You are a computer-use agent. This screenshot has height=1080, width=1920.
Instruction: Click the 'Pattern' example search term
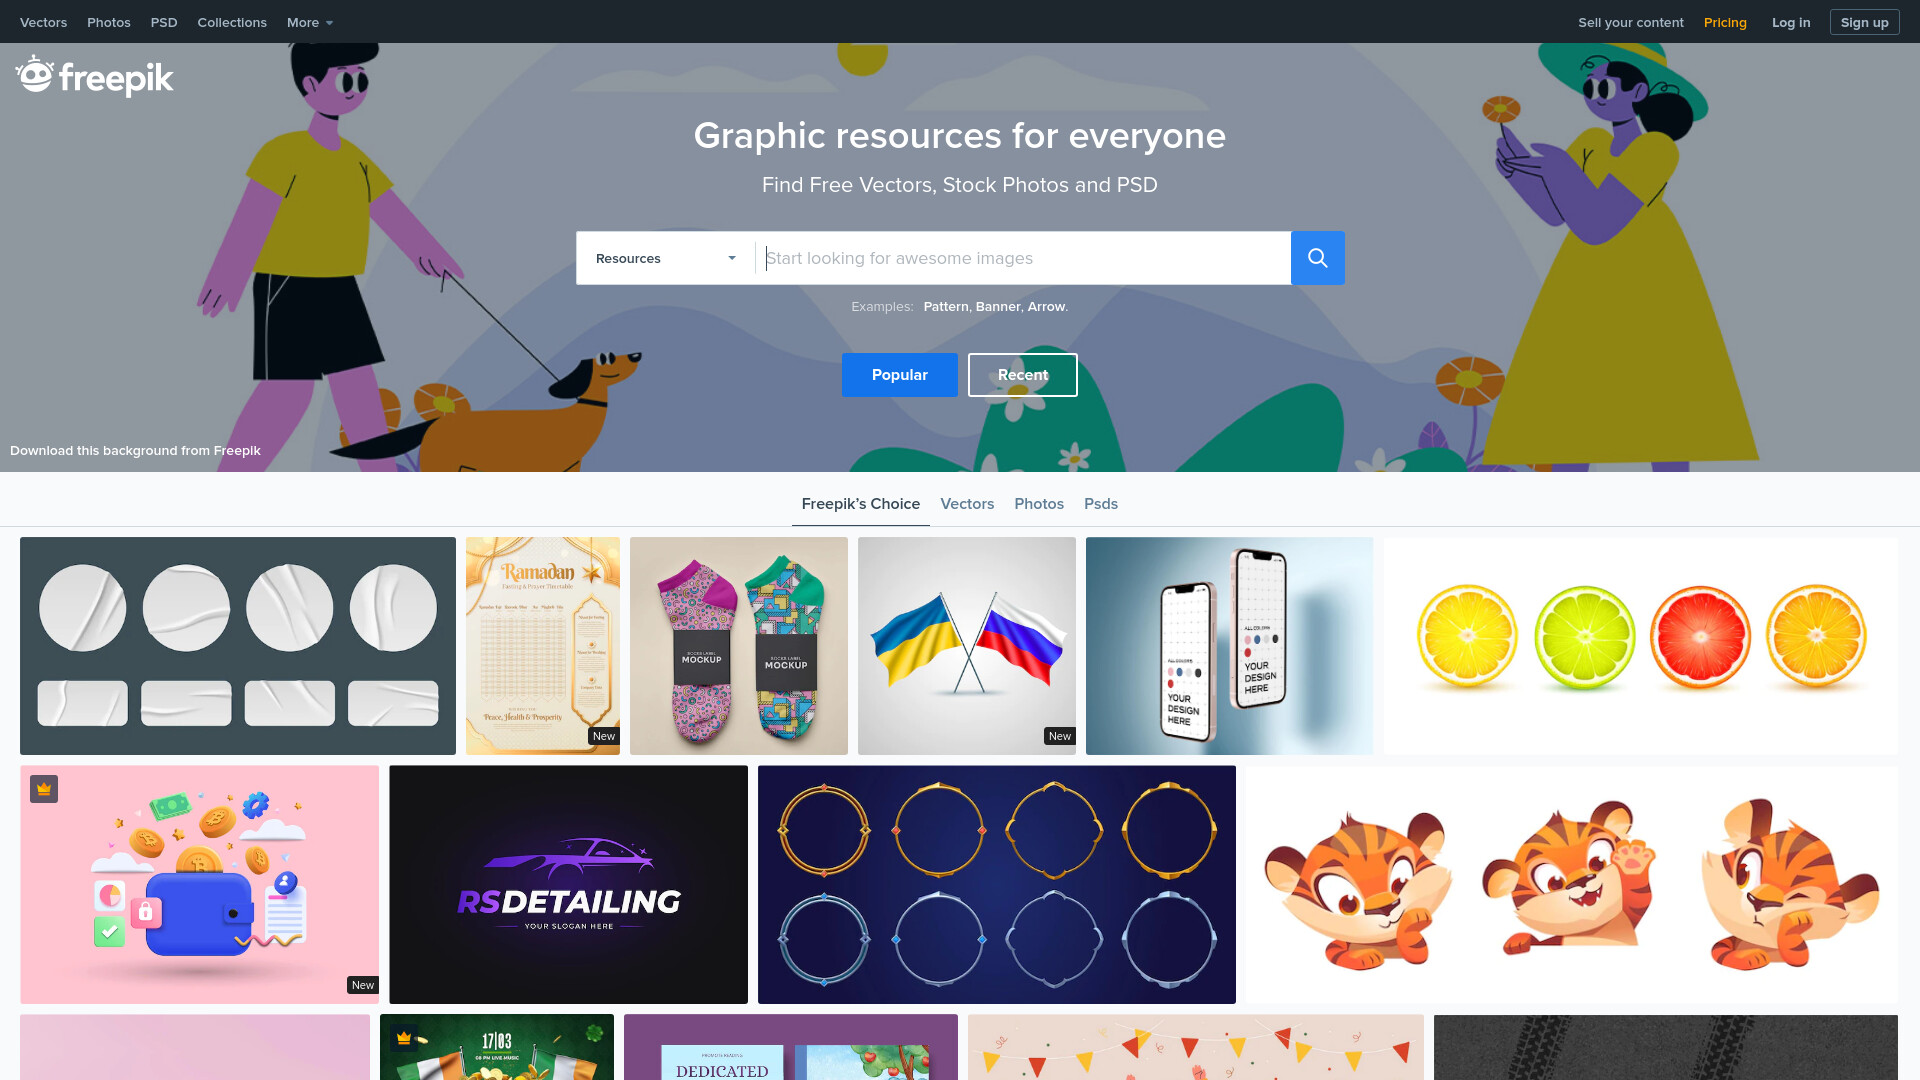click(946, 307)
